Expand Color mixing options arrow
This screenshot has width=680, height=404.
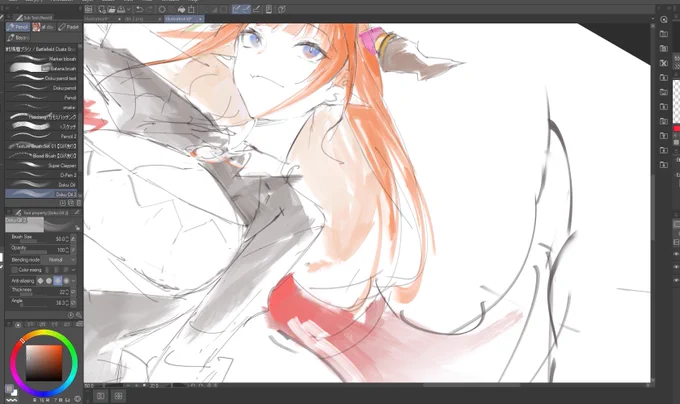coord(73,270)
